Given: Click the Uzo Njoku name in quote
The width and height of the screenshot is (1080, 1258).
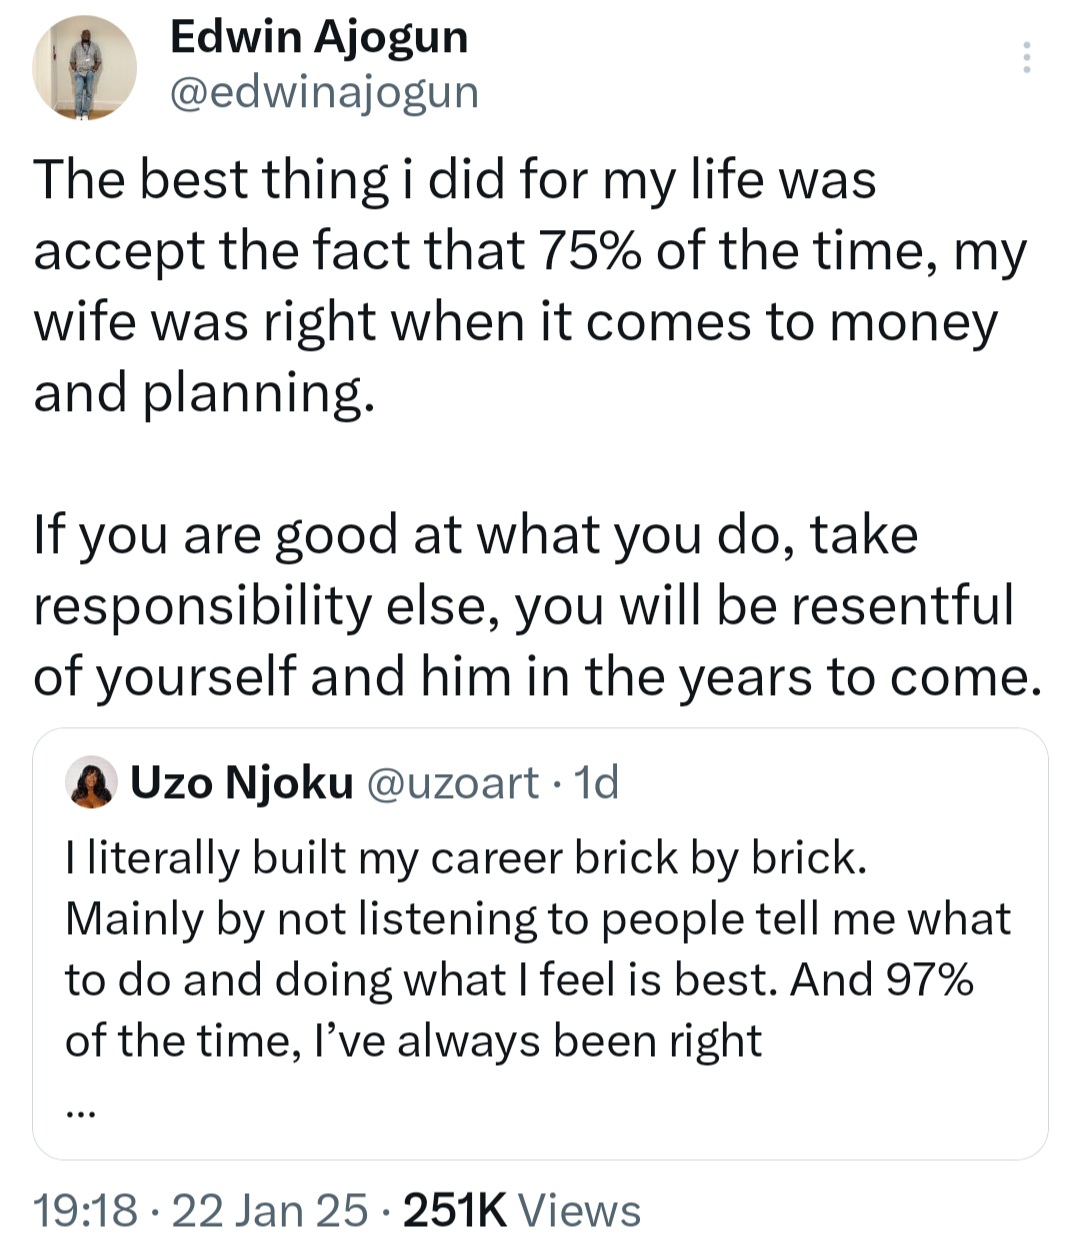Looking at the screenshot, I should coord(242,782).
